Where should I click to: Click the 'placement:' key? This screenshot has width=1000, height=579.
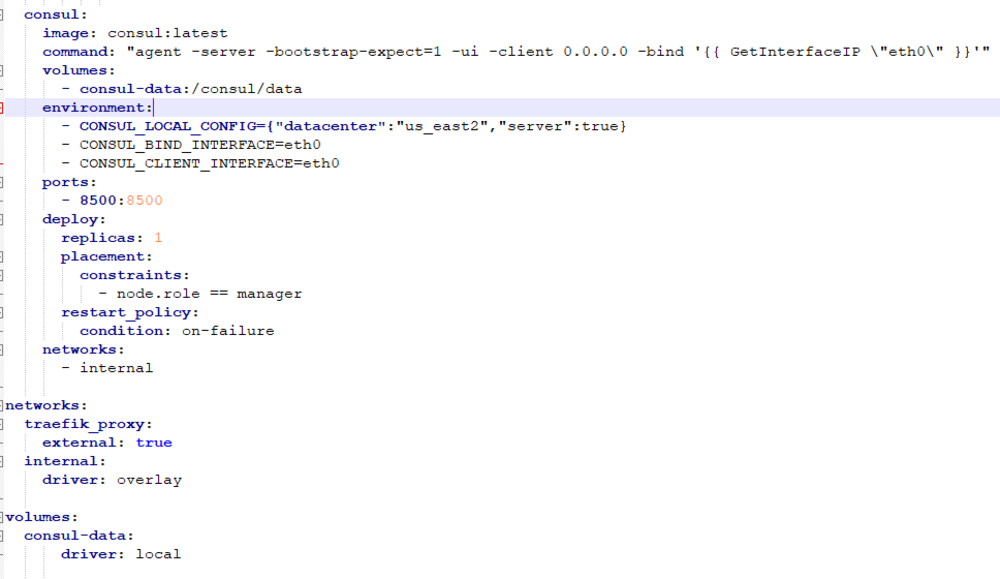[107, 256]
